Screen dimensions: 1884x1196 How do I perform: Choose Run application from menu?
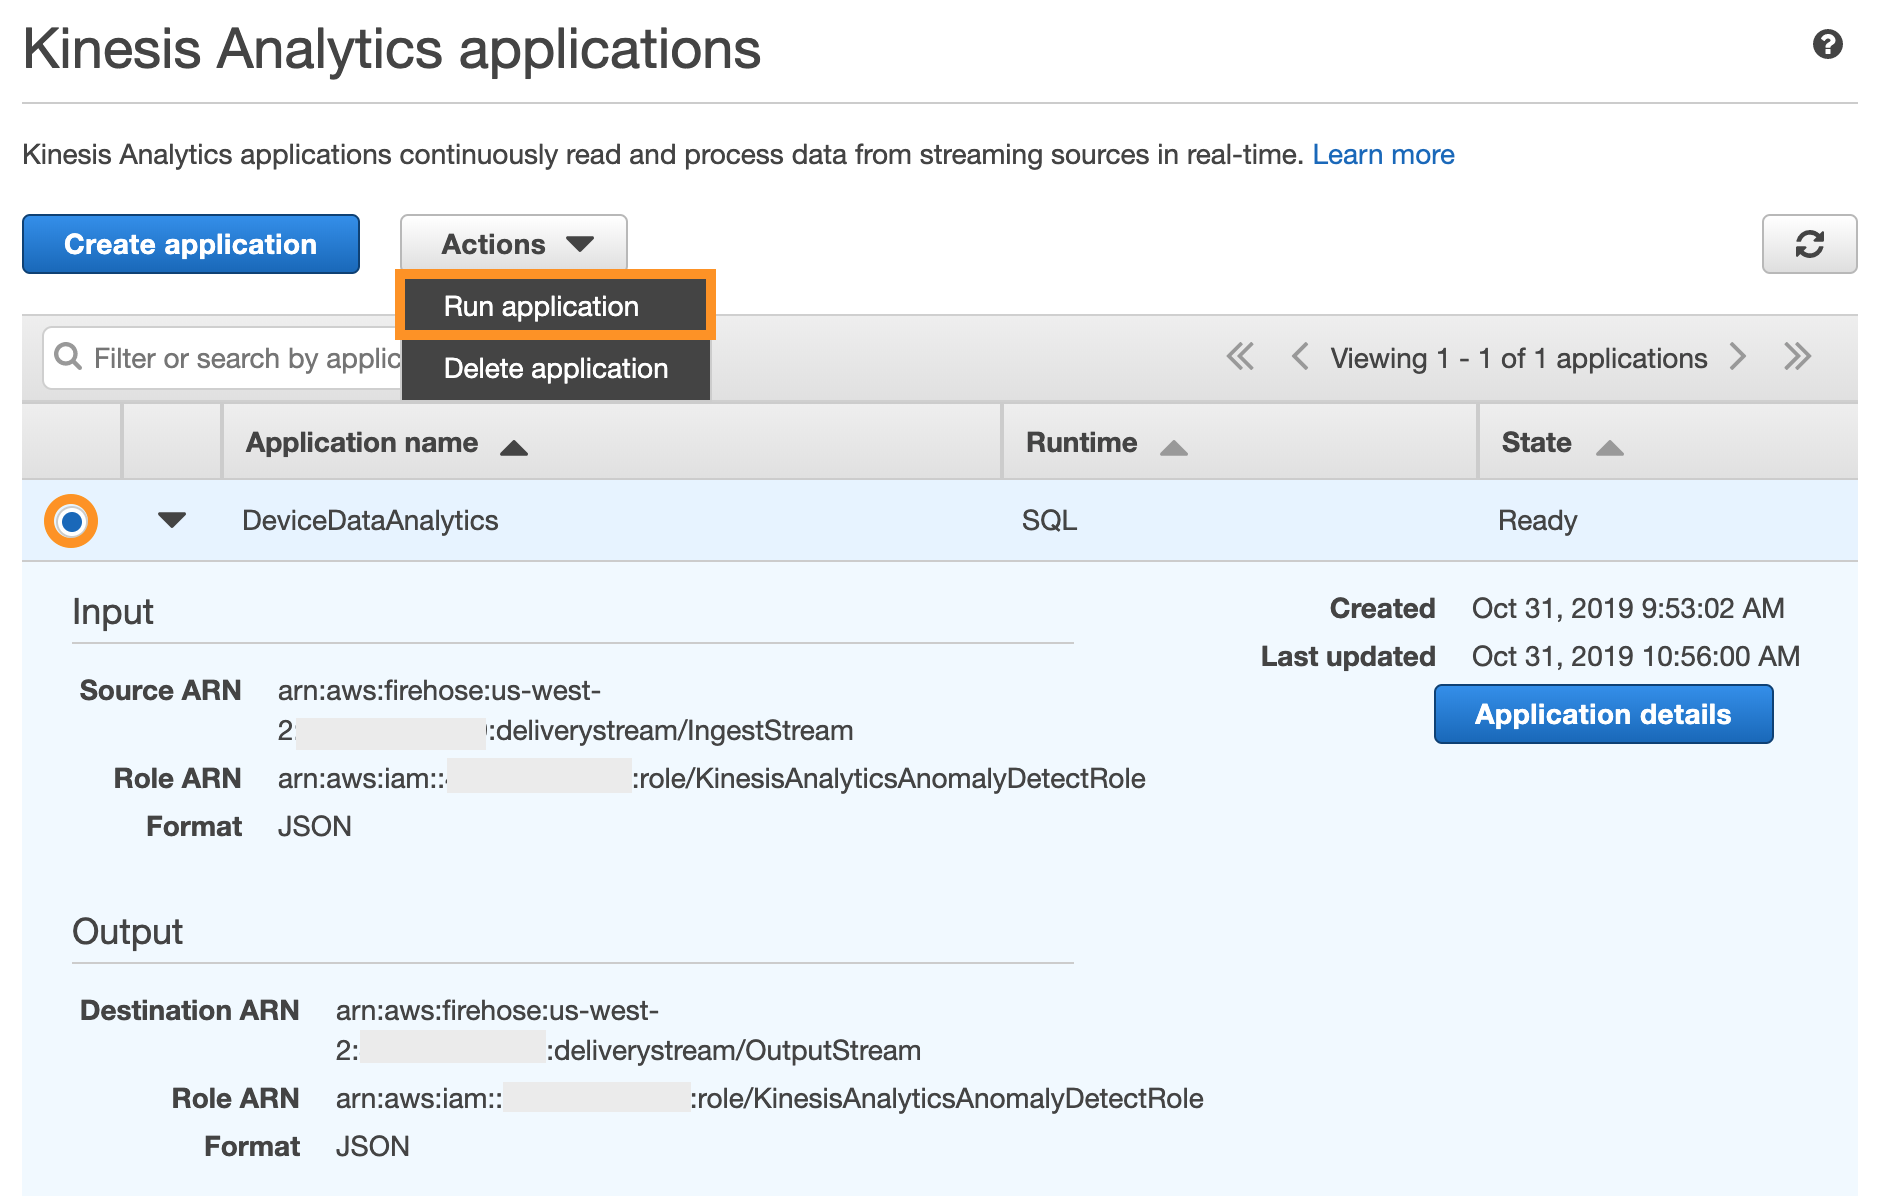click(x=555, y=306)
